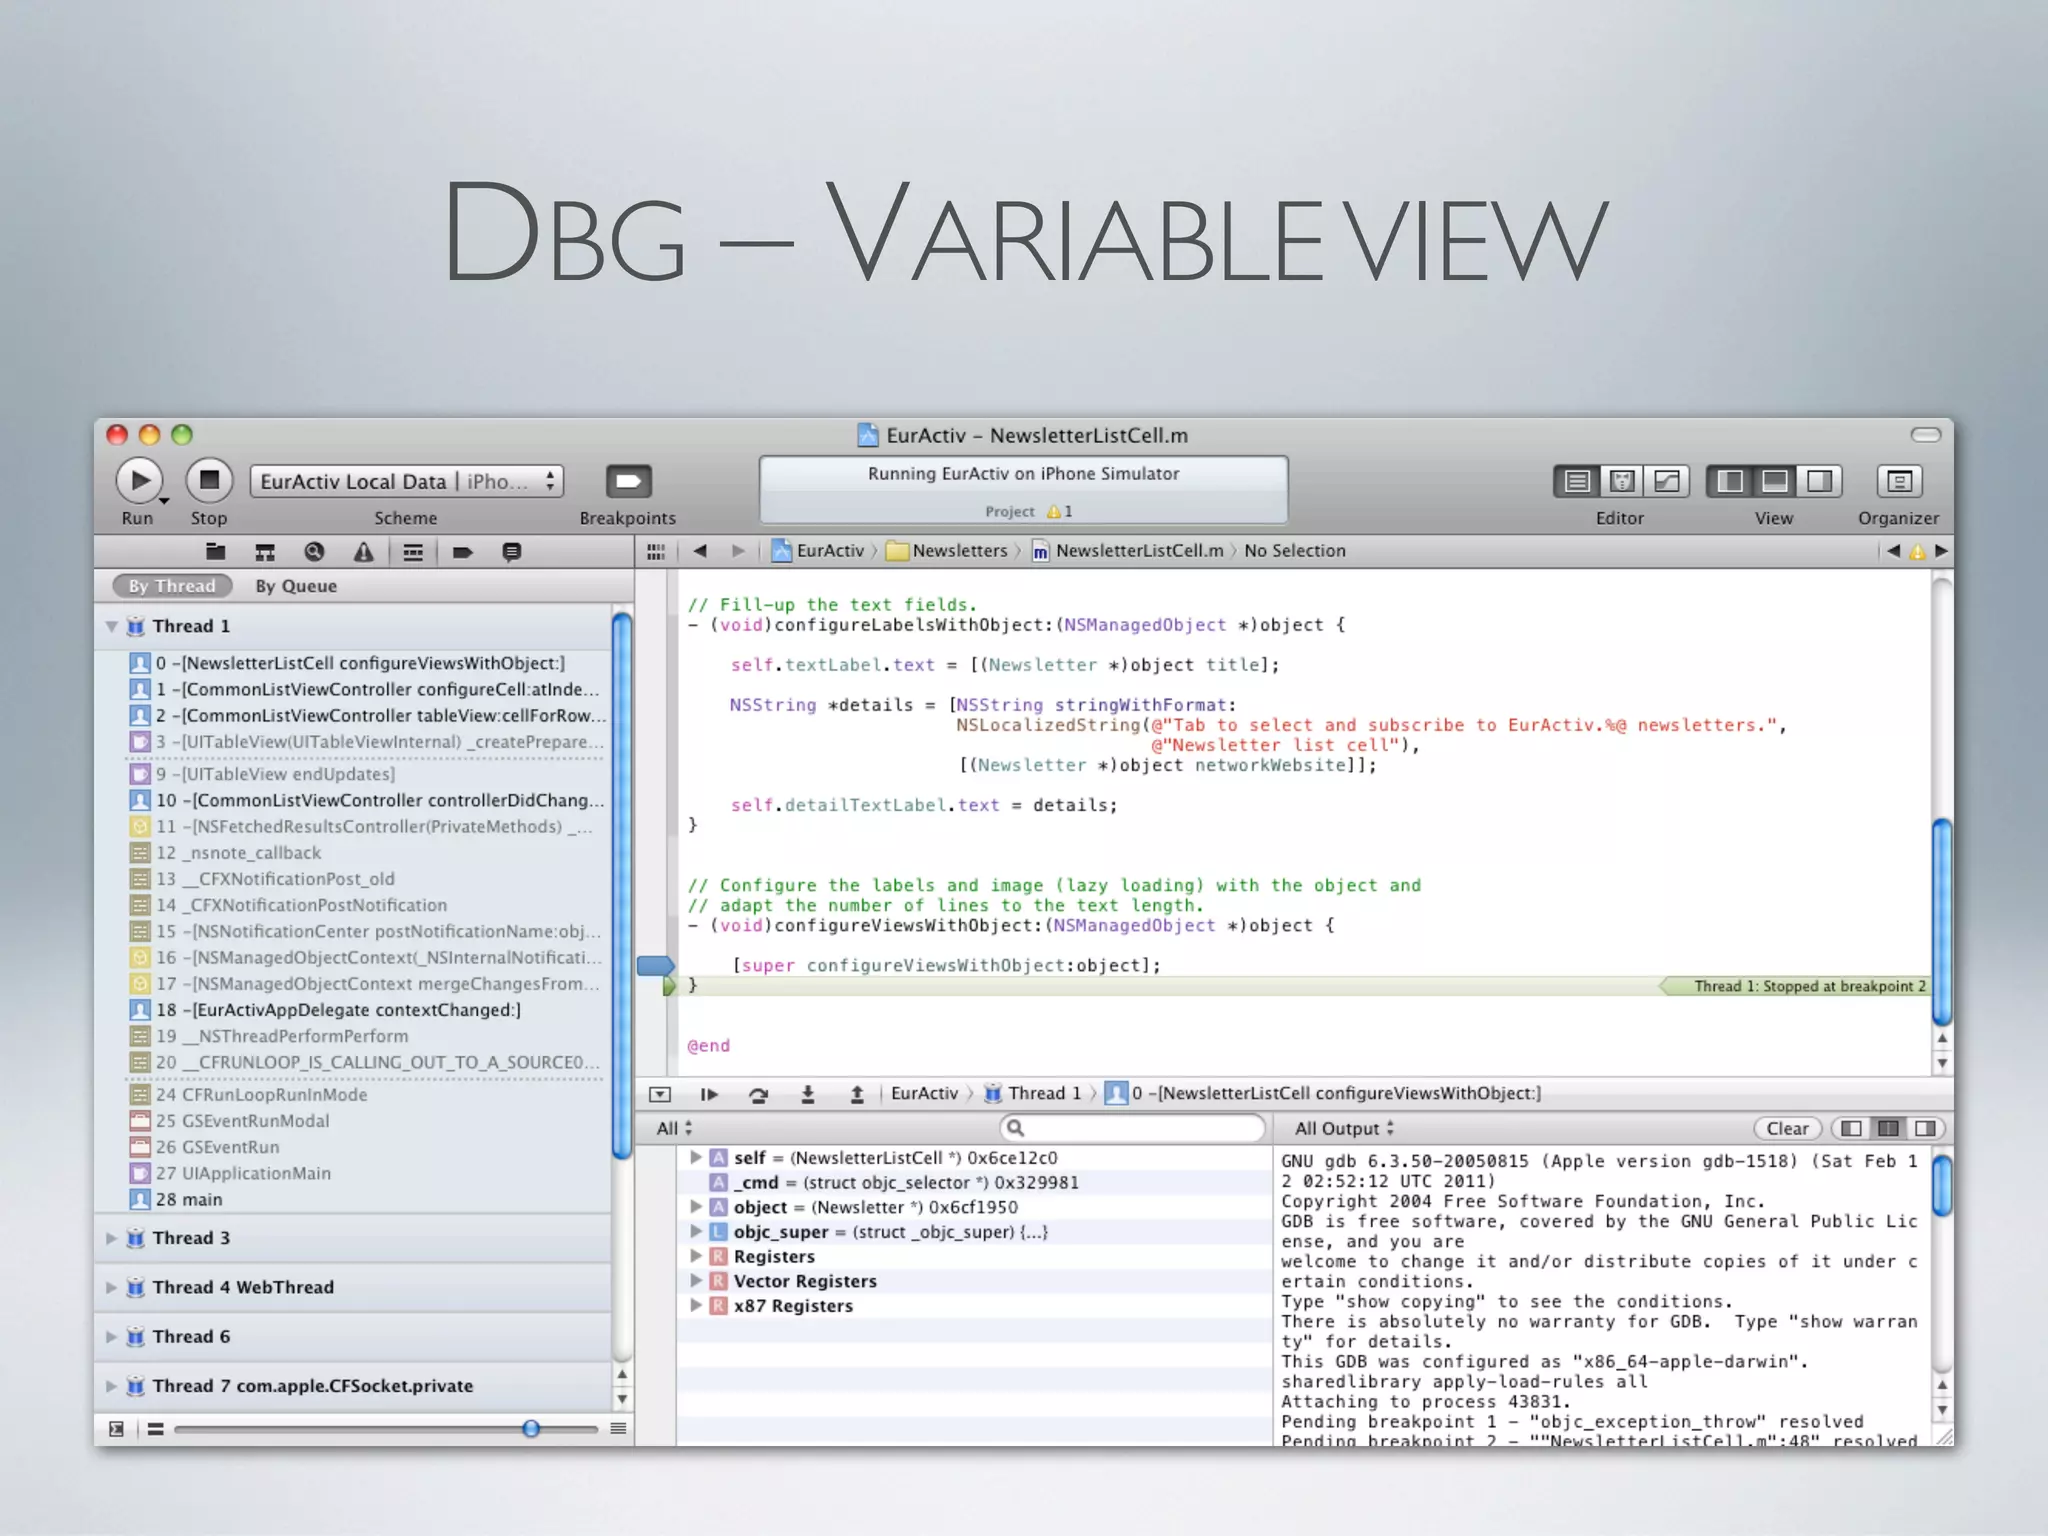Screen dimensions: 2048x1536
Task: Go back in editor history
Action: click(700, 551)
